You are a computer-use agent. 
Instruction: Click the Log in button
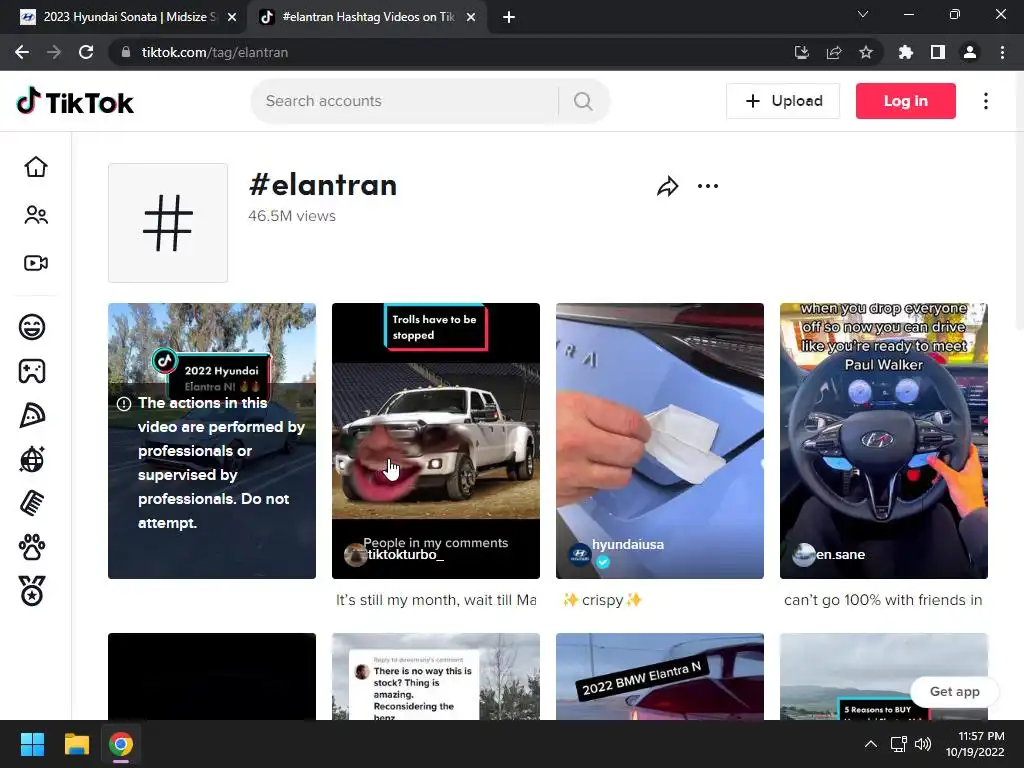906,101
